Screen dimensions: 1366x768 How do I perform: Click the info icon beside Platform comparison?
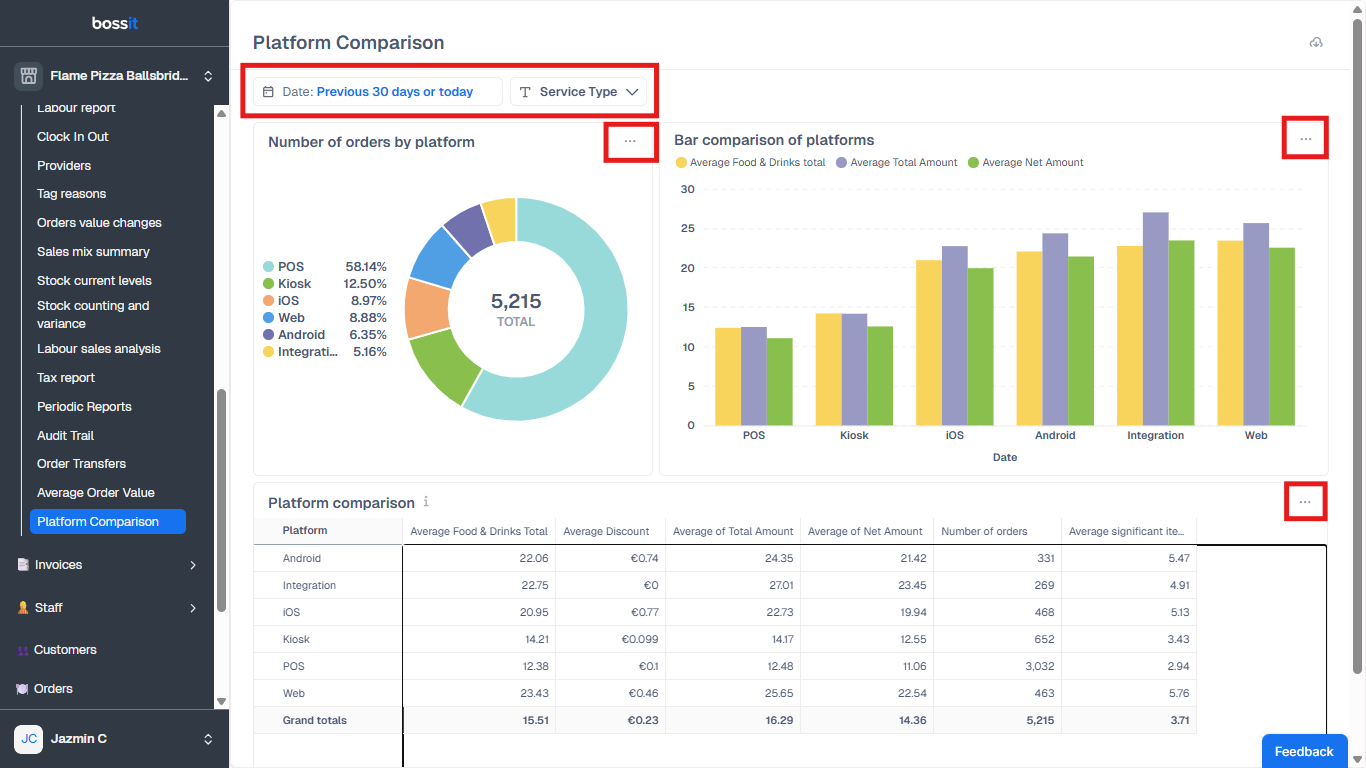coord(426,502)
